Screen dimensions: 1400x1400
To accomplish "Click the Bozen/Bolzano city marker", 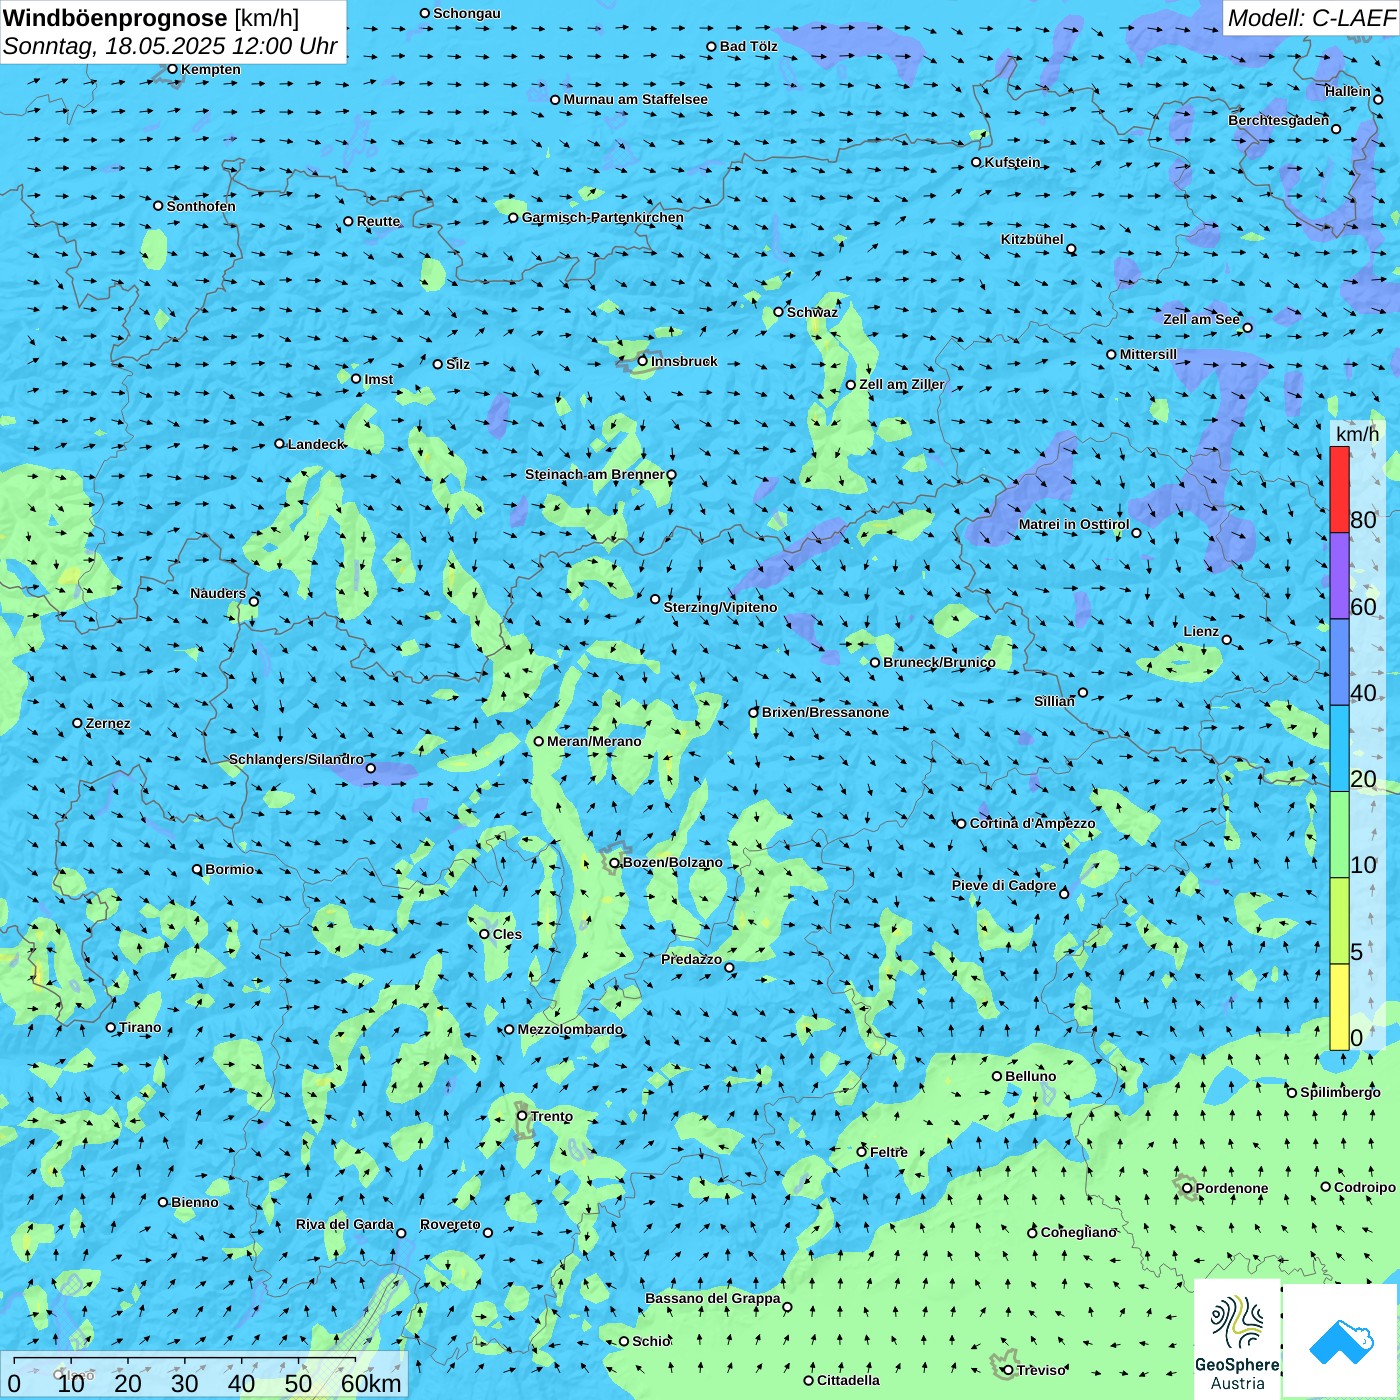I will point(615,863).
